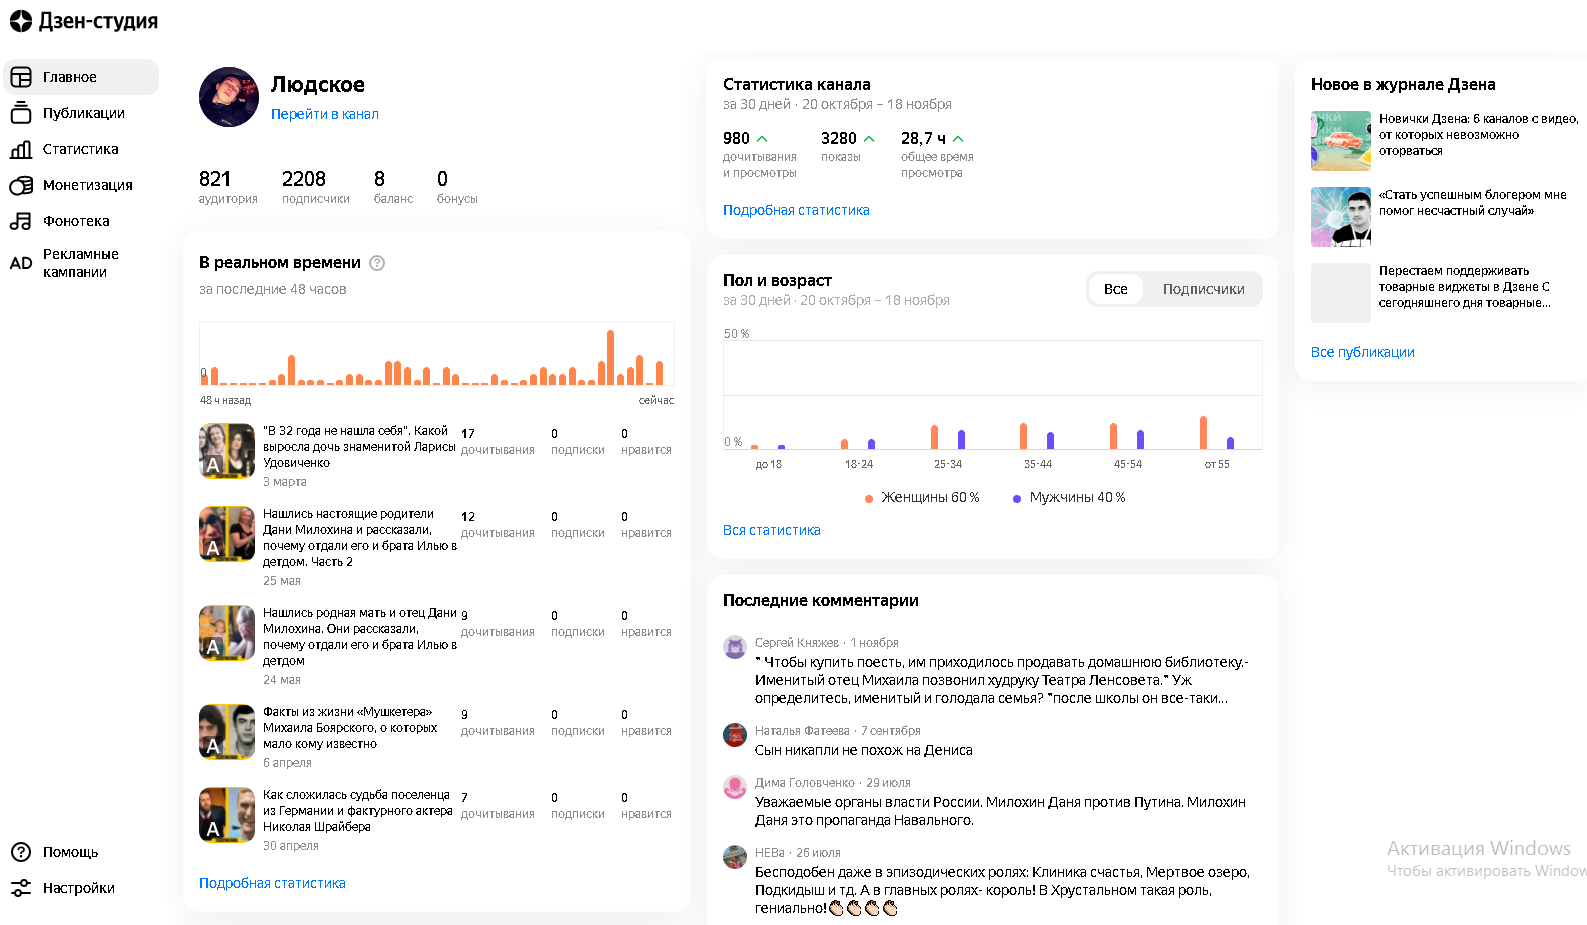Open comment "Сын никапли не похож на Дениса"
The width and height of the screenshot is (1587, 925).
(864, 750)
